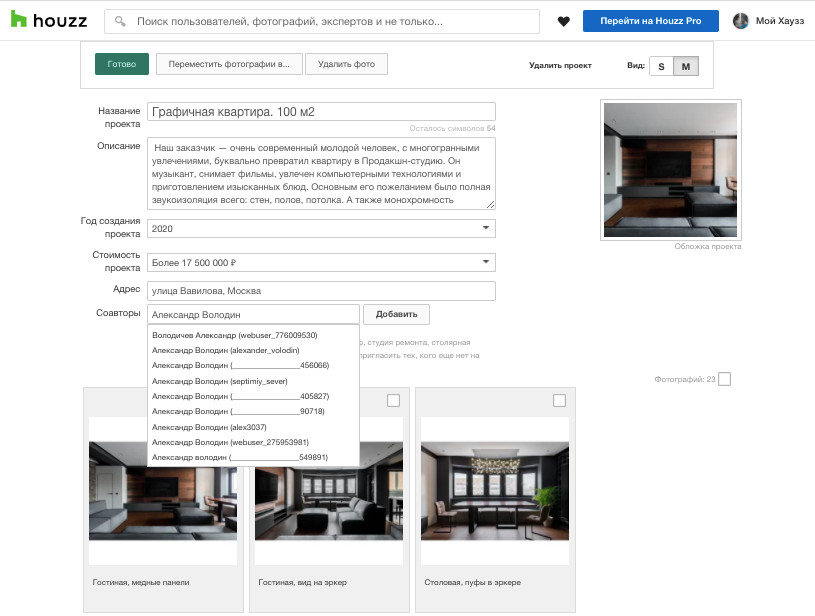
Task: Click the search magnifier icon
Action: click(x=120, y=21)
